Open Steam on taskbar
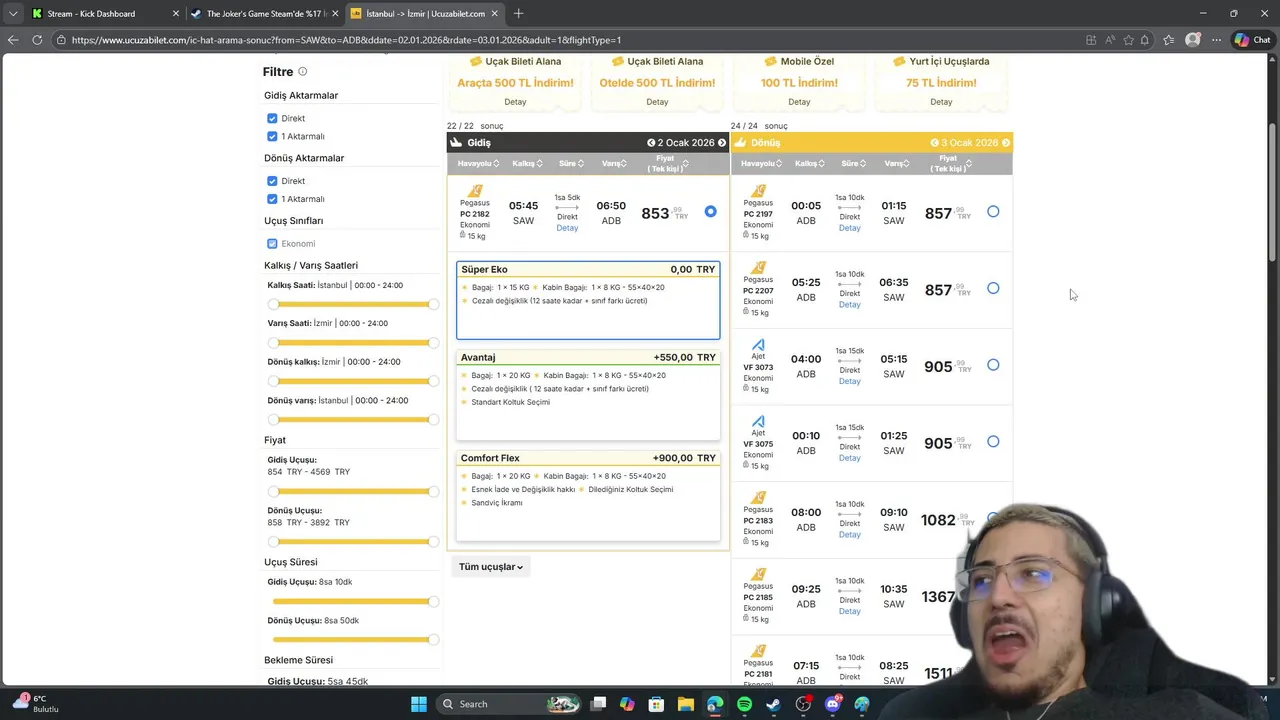The image size is (1280, 720). (x=773, y=704)
